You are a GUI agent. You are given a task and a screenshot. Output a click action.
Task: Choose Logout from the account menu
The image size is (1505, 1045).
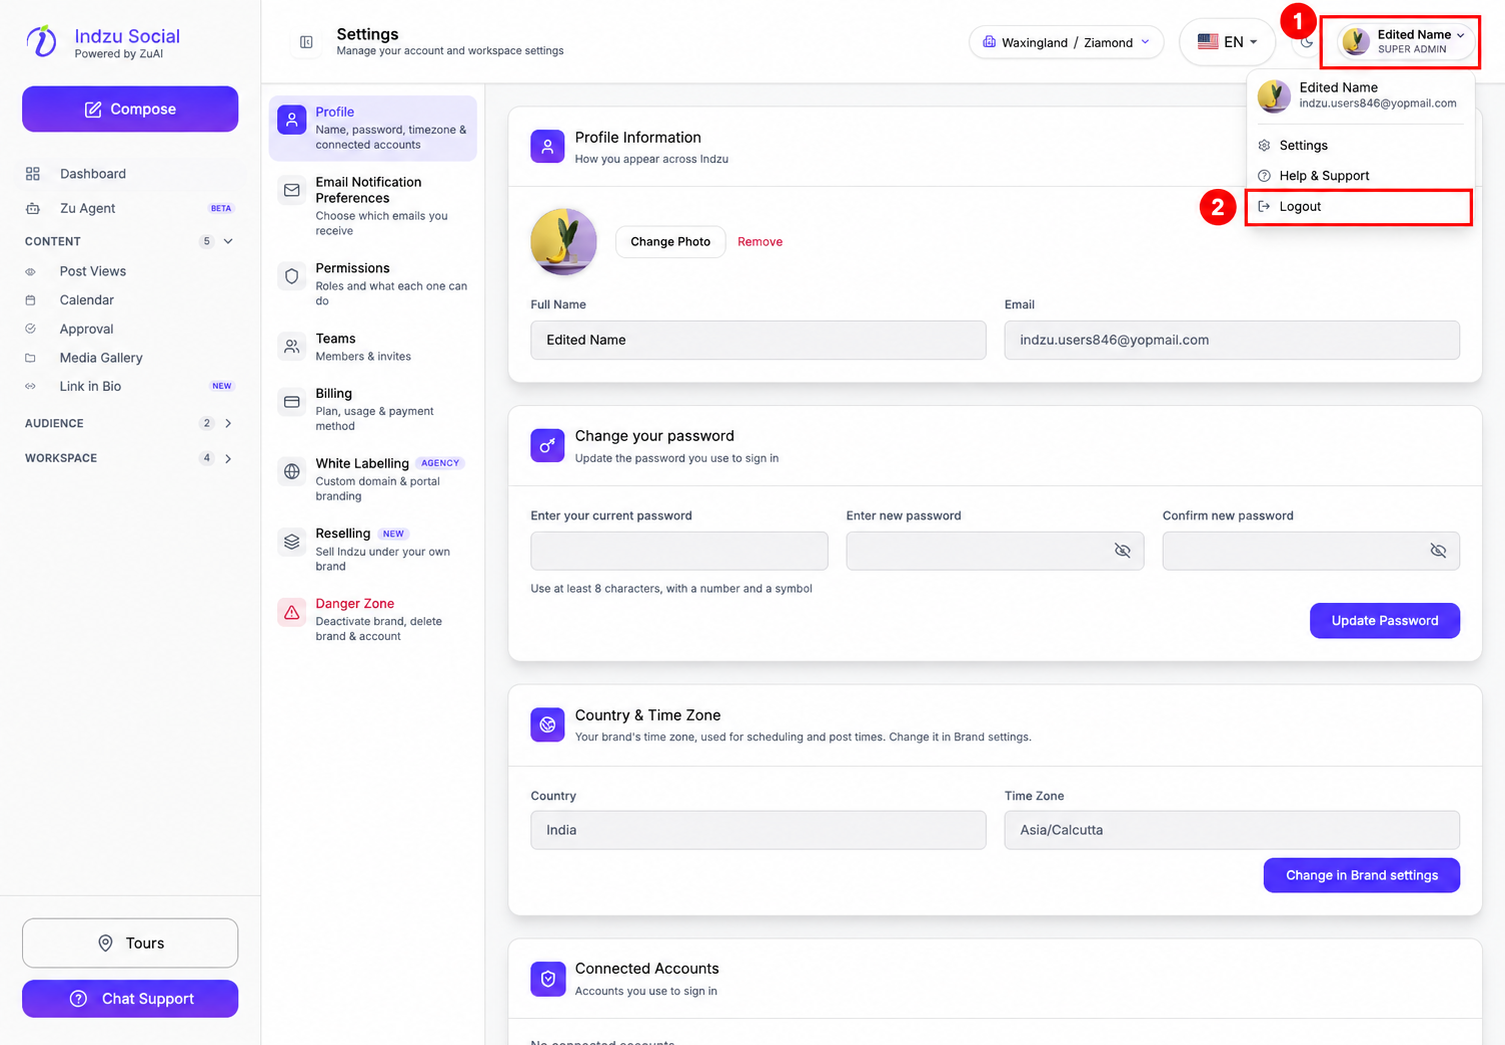(1359, 206)
